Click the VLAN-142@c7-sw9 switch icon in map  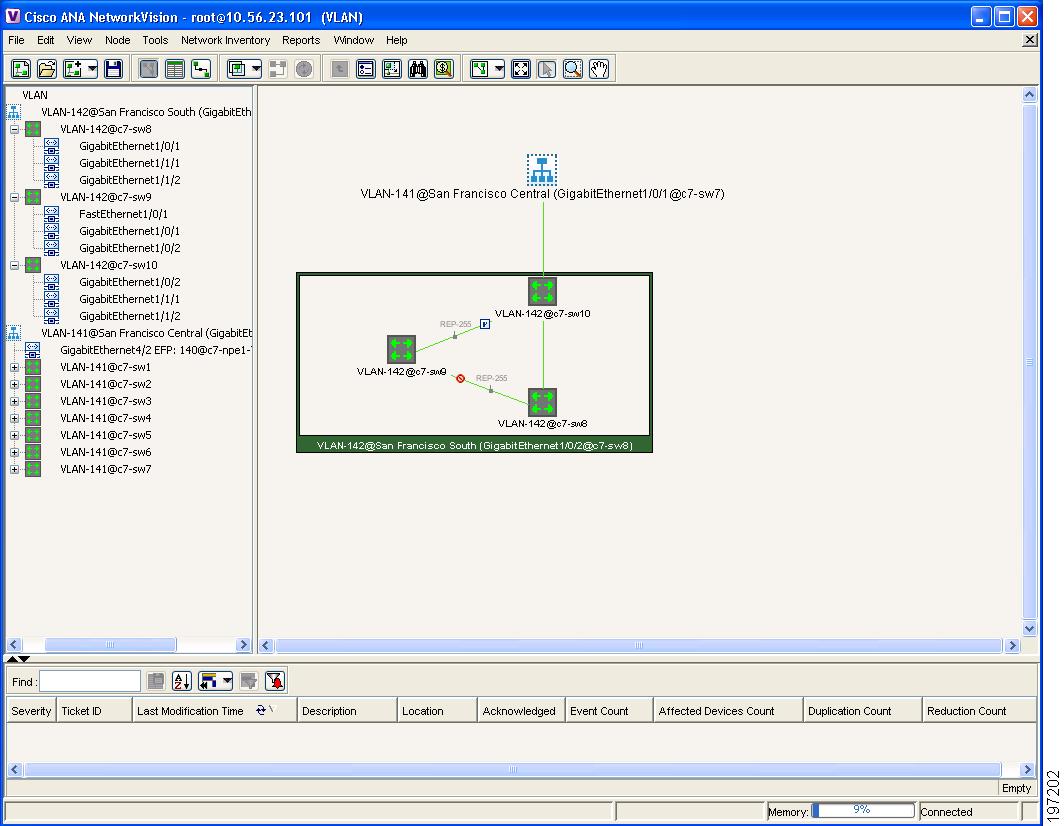tap(401, 350)
